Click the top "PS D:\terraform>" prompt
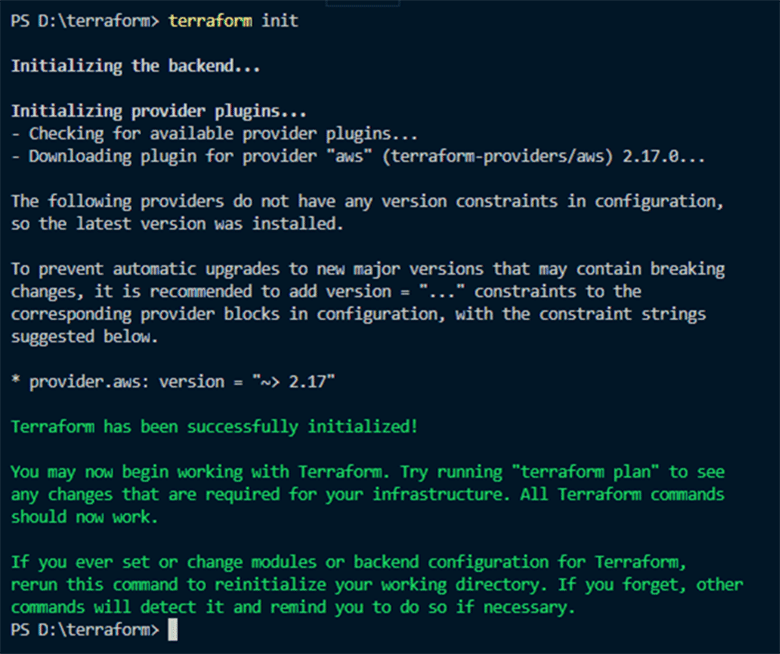The width and height of the screenshot is (780, 654). click(84, 20)
